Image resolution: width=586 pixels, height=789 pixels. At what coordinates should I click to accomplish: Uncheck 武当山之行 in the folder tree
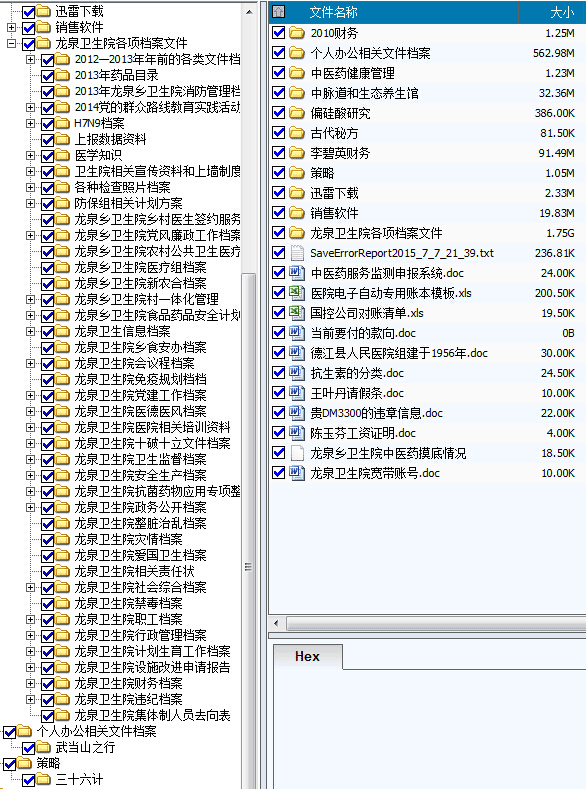pyautogui.click(x=29, y=748)
